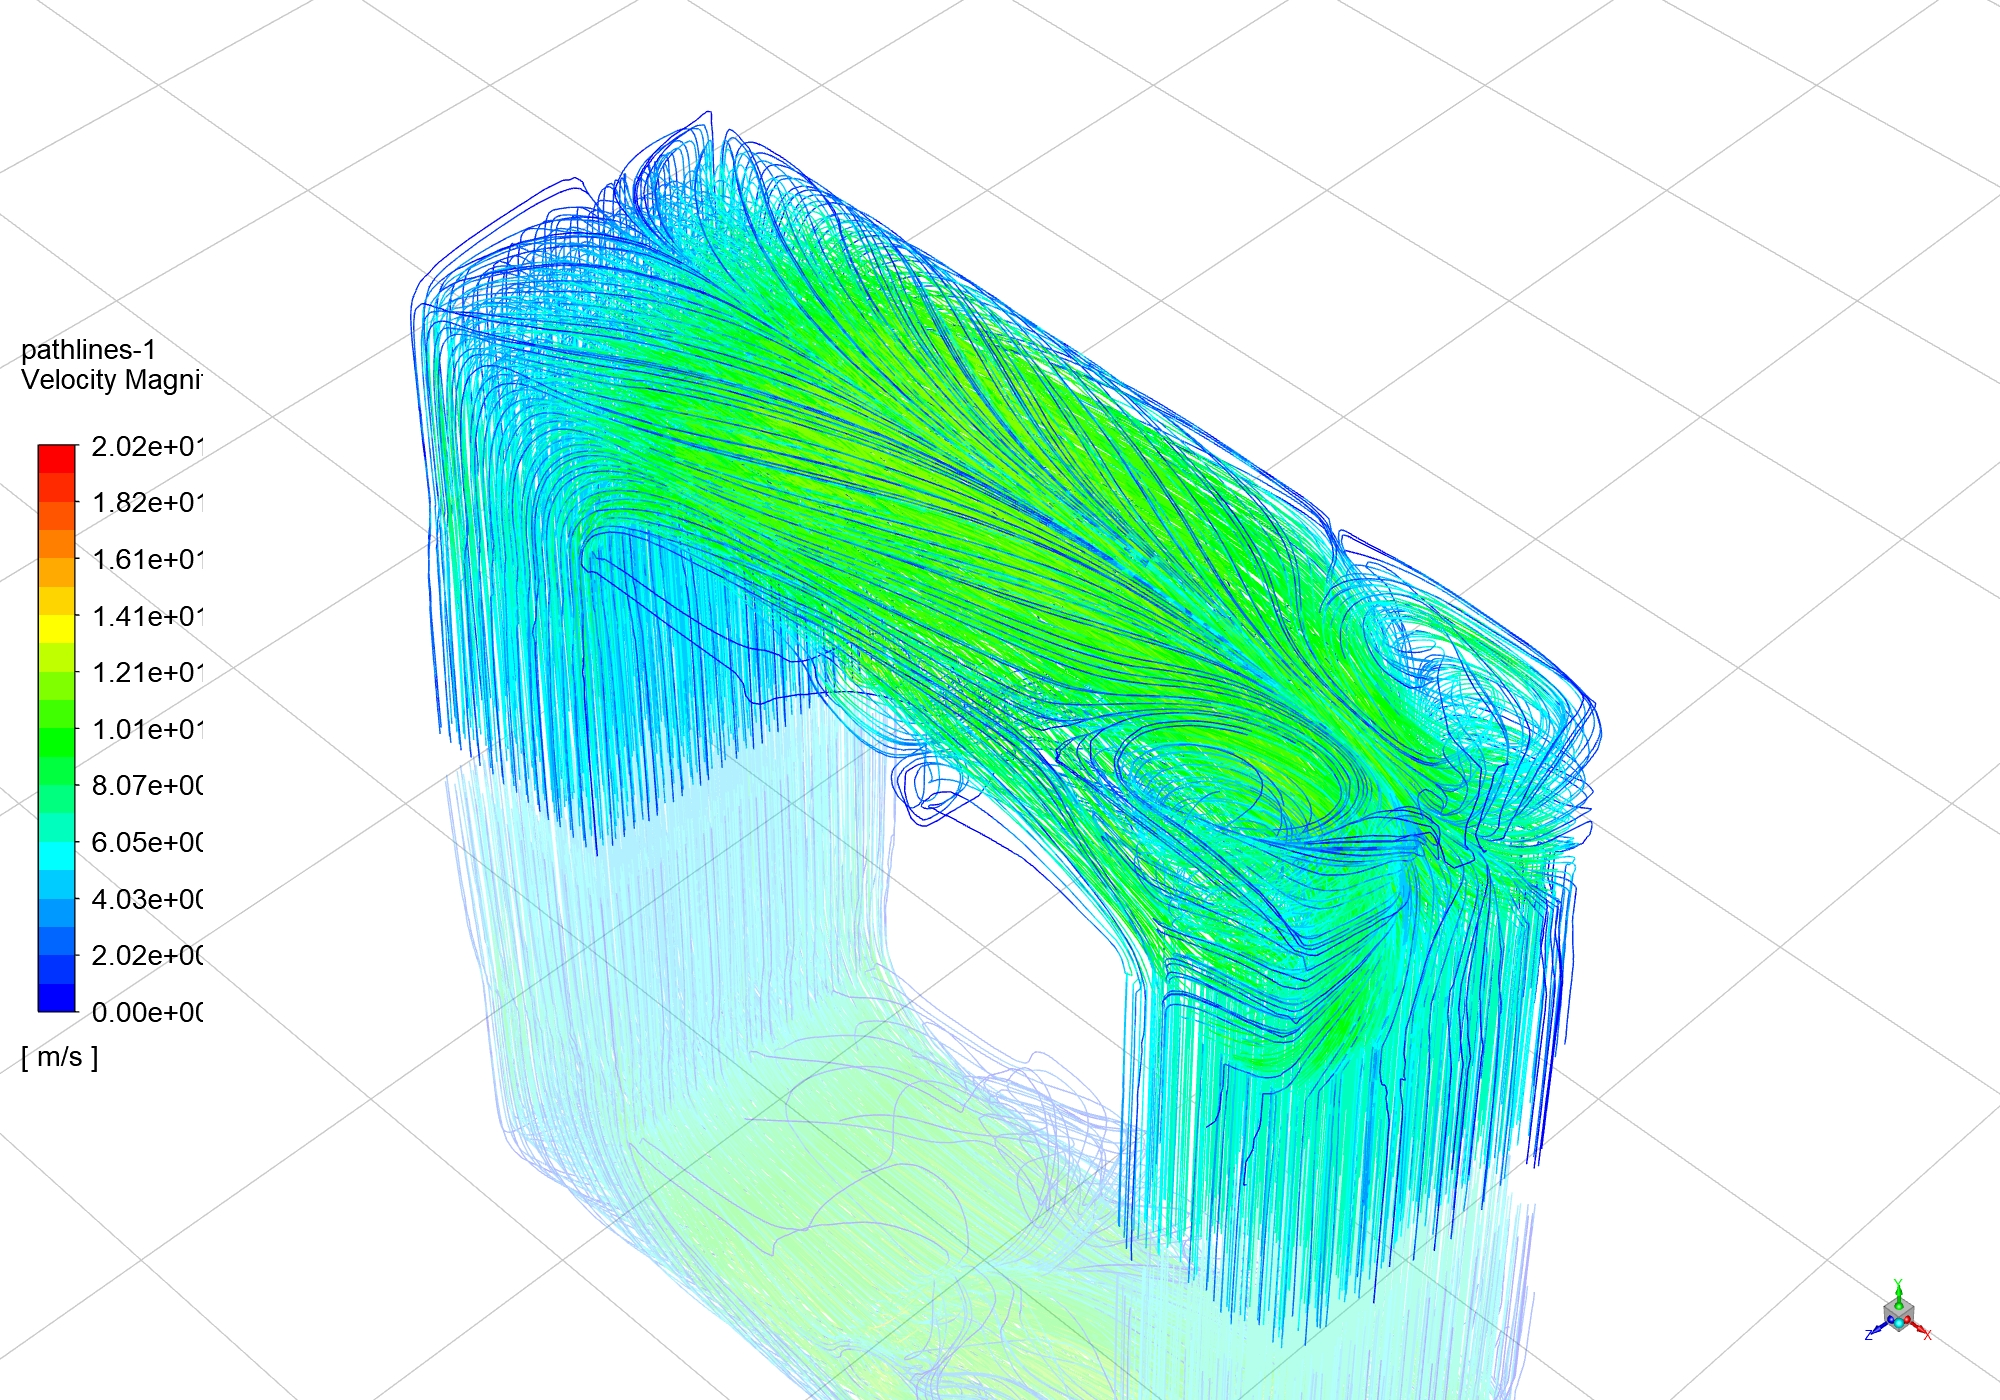Click the 4.03e+00 legend value
The height and width of the screenshot is (1400, 2000).
(x=146, y=899)
